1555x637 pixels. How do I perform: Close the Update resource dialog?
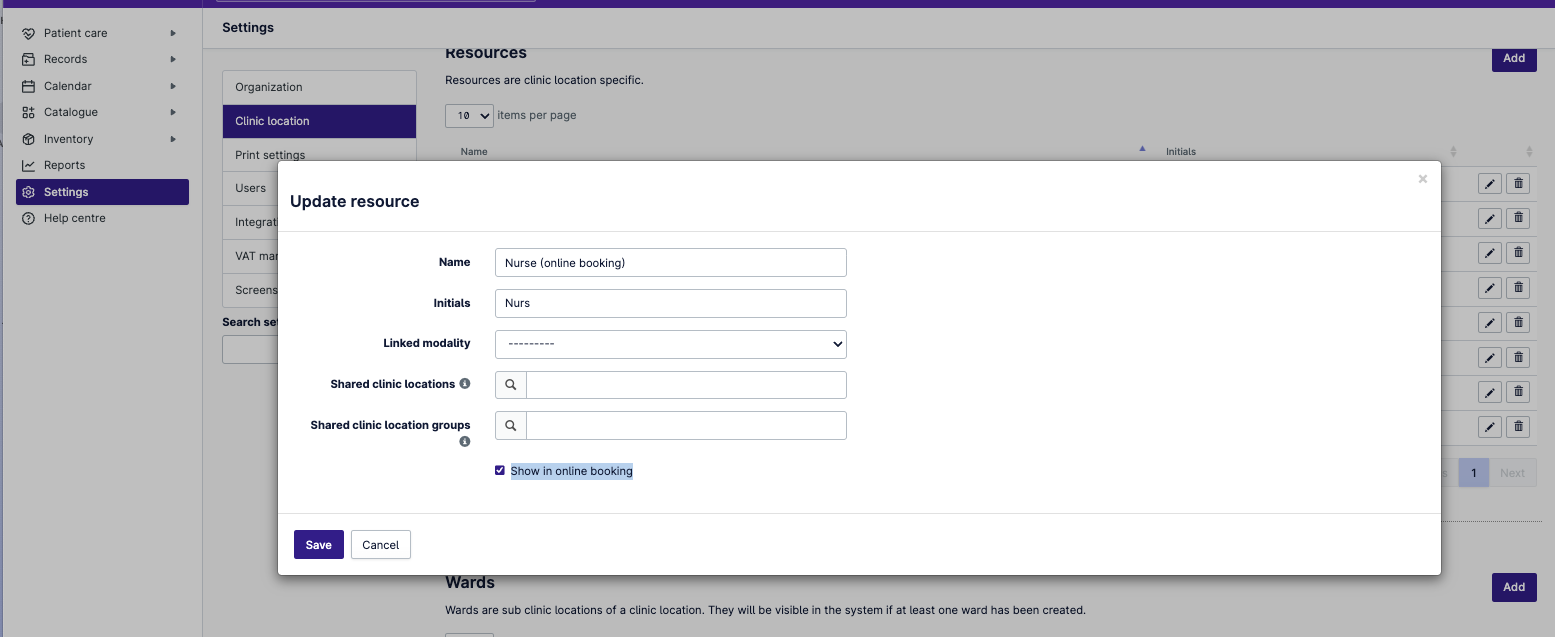pos(1422,179)
